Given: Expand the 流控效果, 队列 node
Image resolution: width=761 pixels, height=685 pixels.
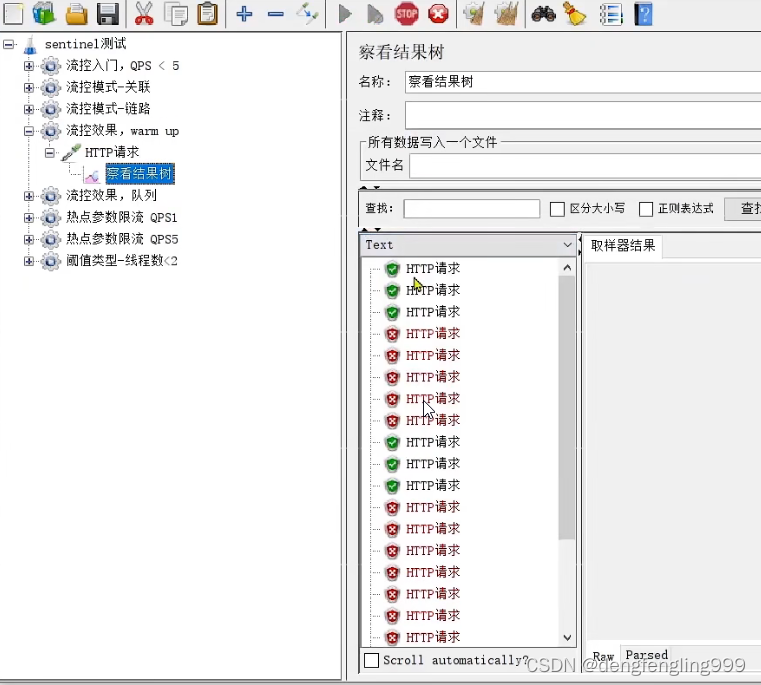Looking at the screenshot, I should click(x=29, y=196).
